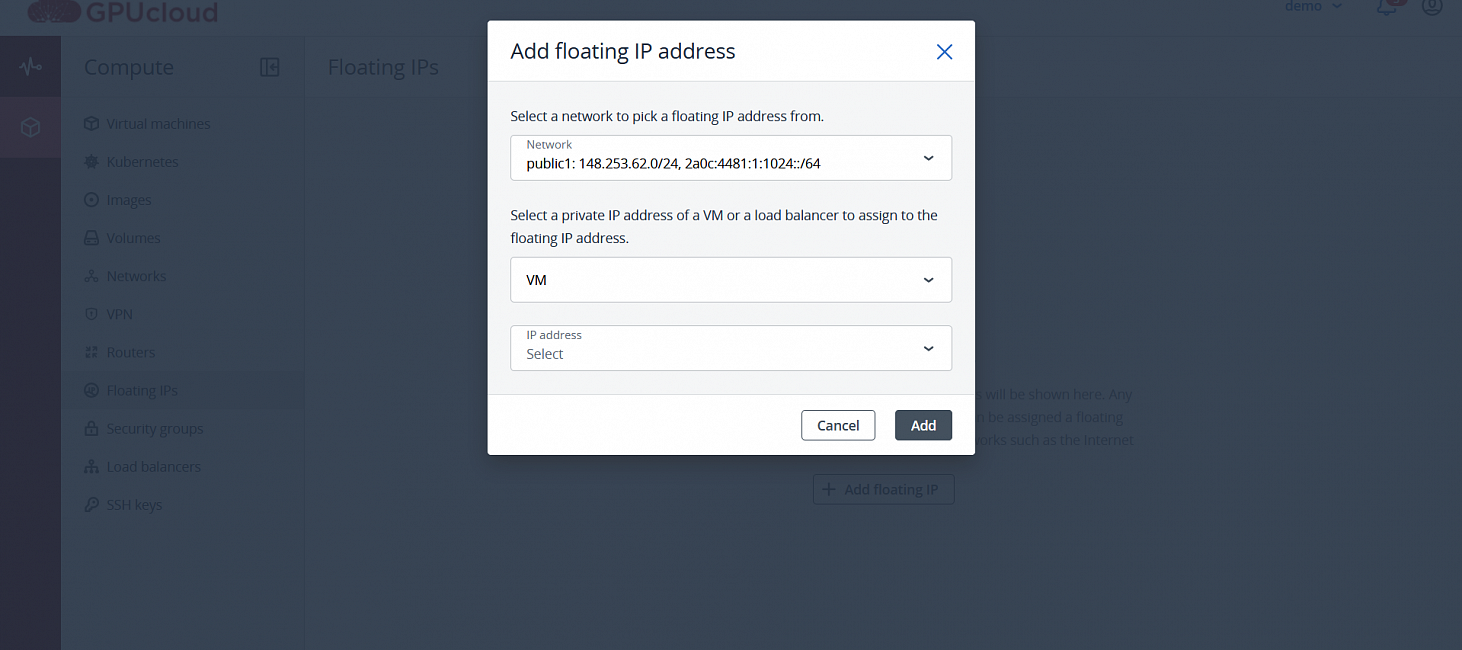The image size is (1462, 650).
Task: Open the Images icon entry
Action: 90,200
